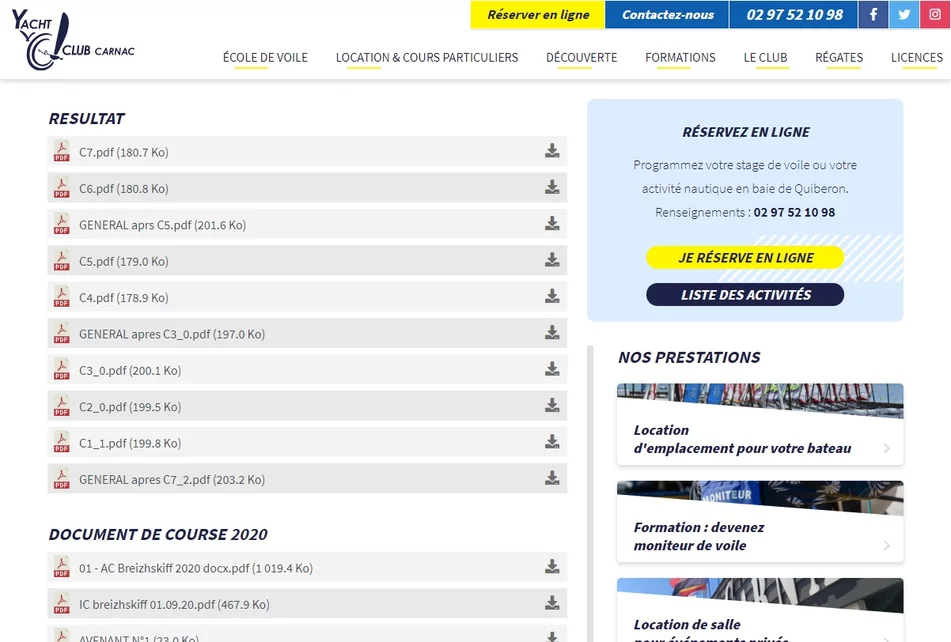Click download icon for C7.pdf
The image size is (951, 642).
552,152
